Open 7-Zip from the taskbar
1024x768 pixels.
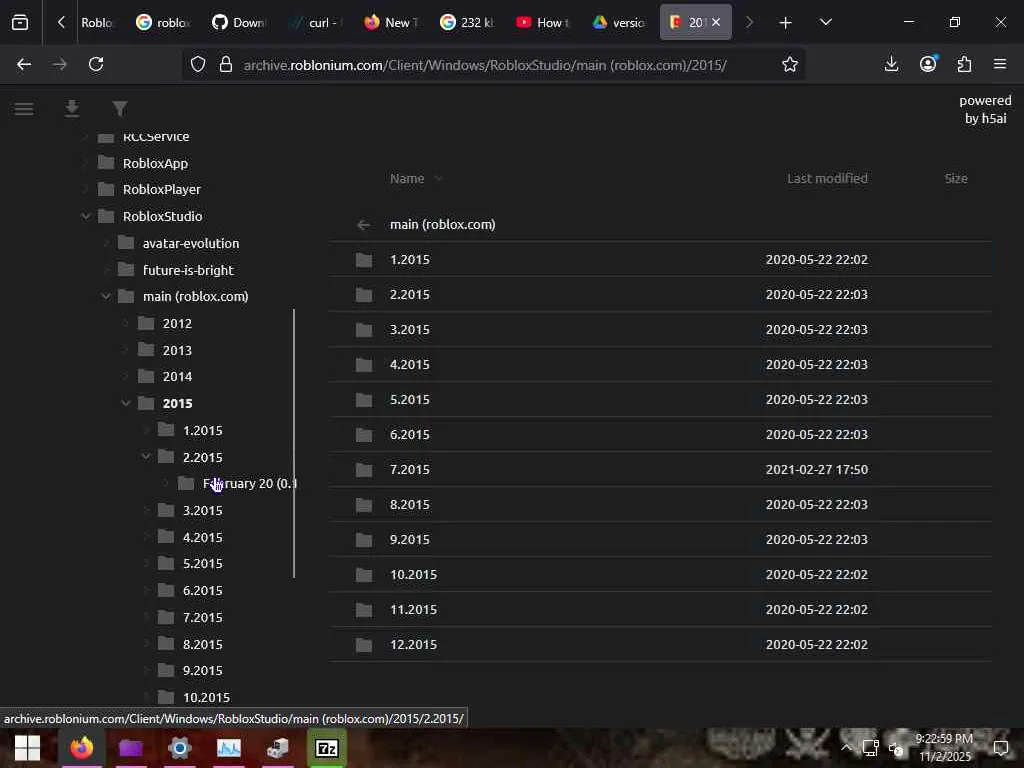pyautogui.click(x=327, y=748)
